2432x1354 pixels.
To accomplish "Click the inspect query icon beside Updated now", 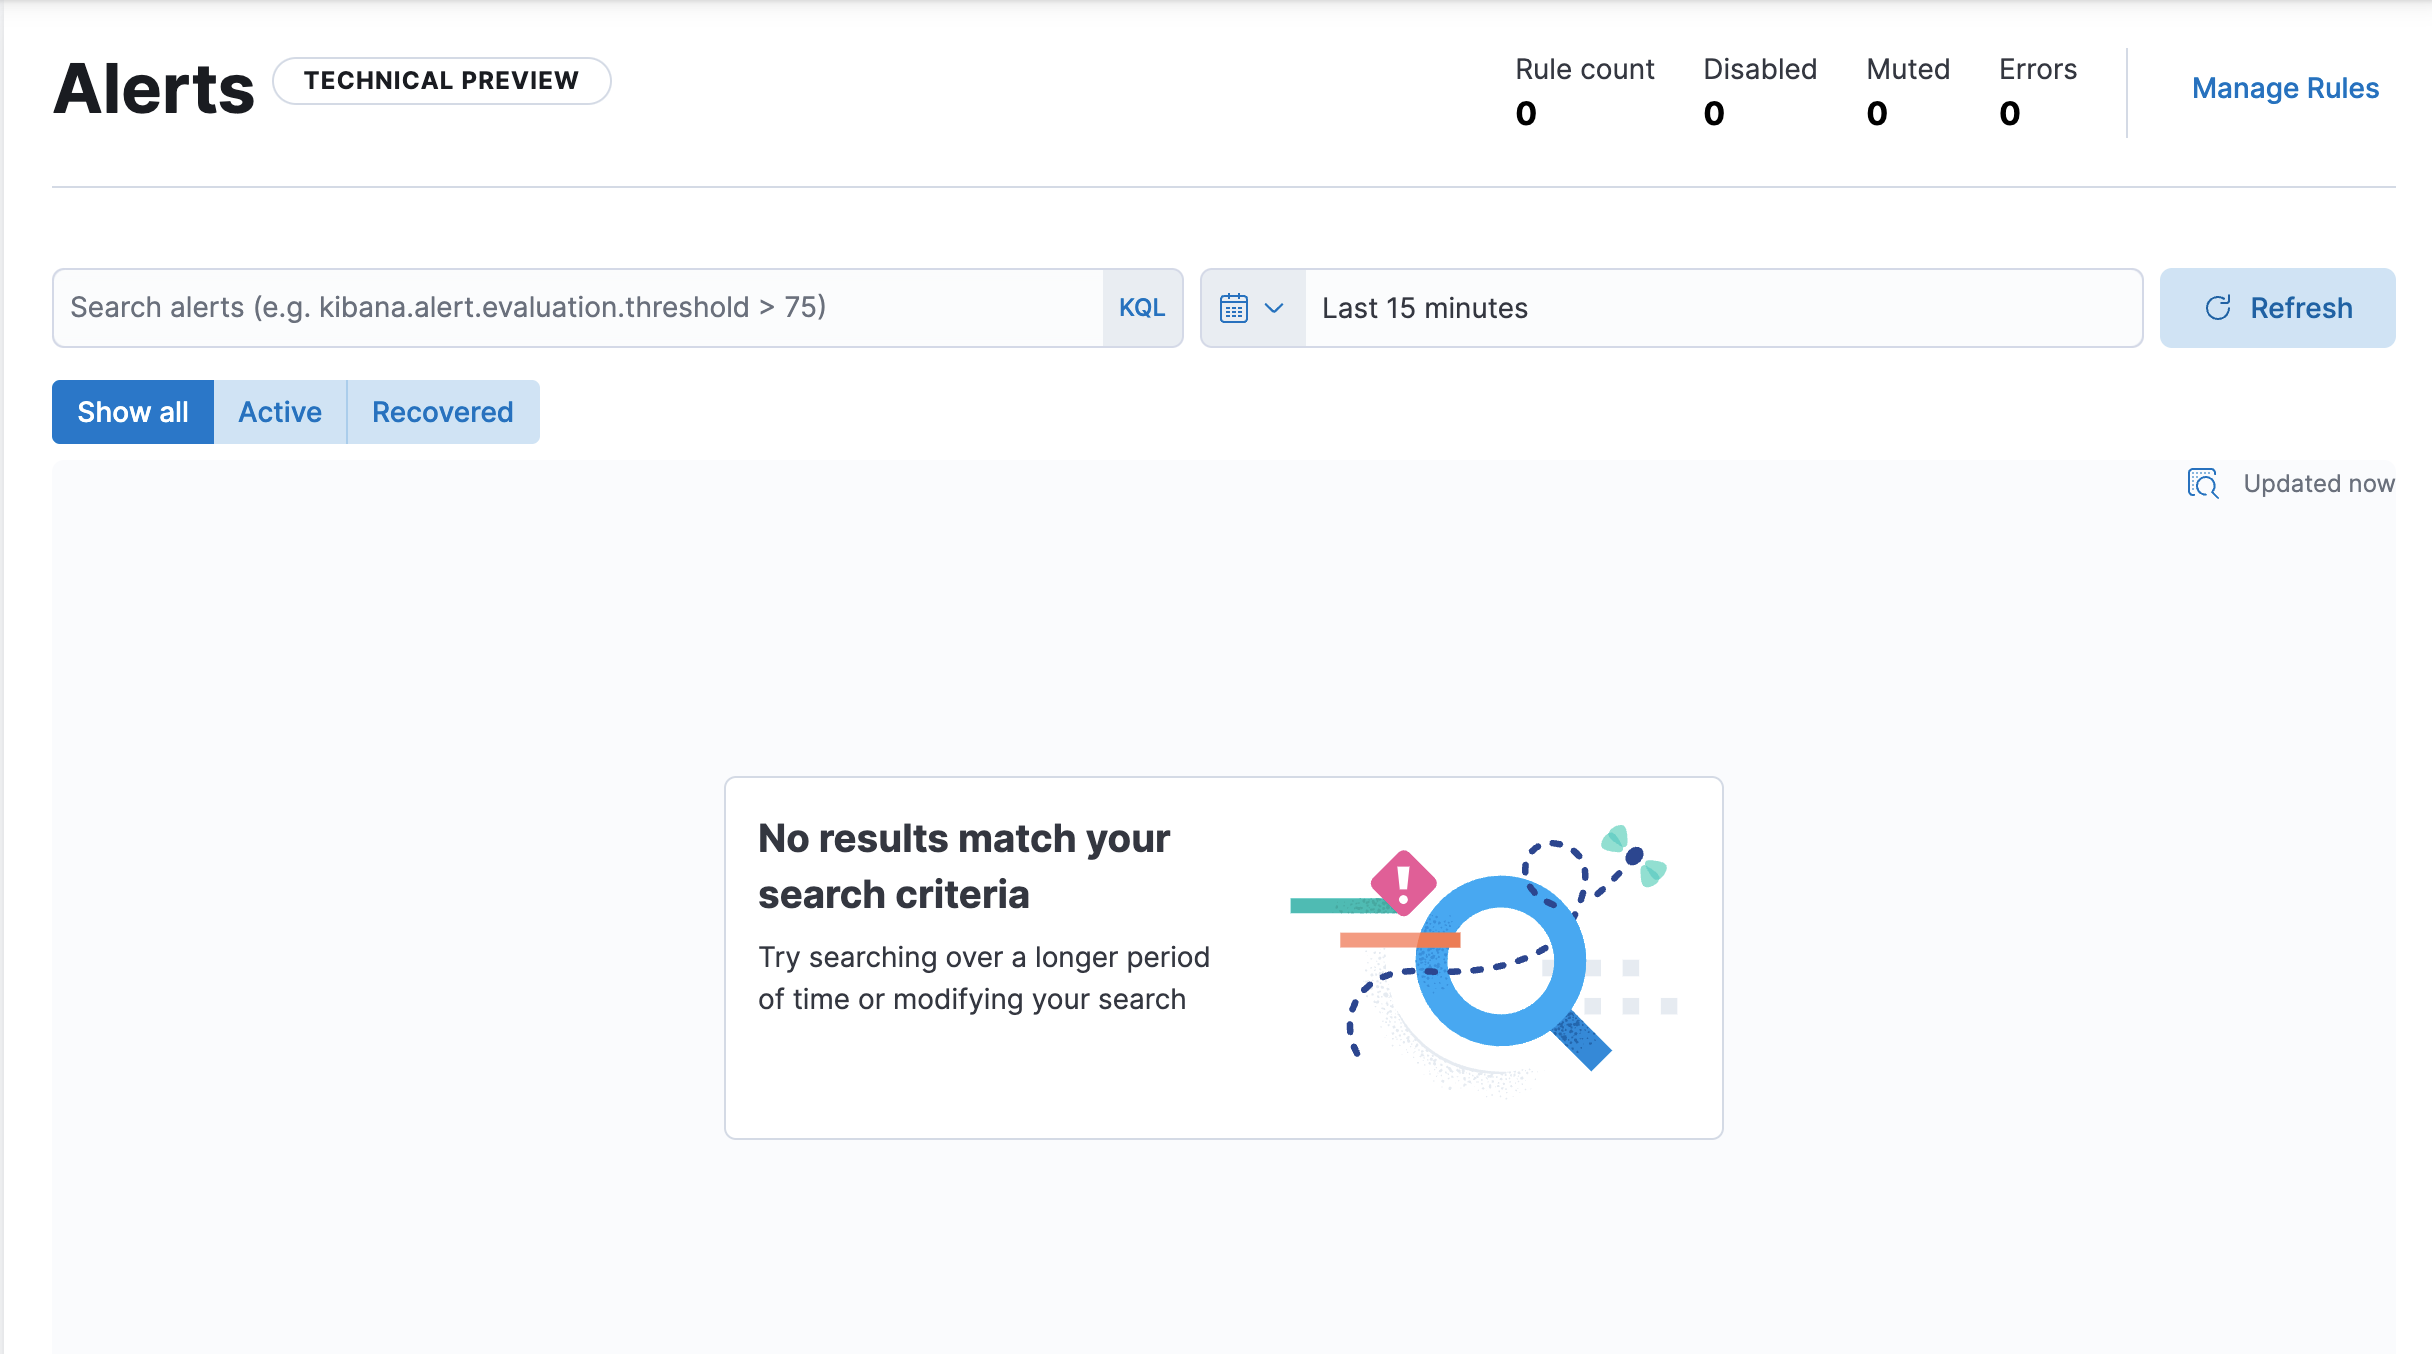I will click(2202, 483).
